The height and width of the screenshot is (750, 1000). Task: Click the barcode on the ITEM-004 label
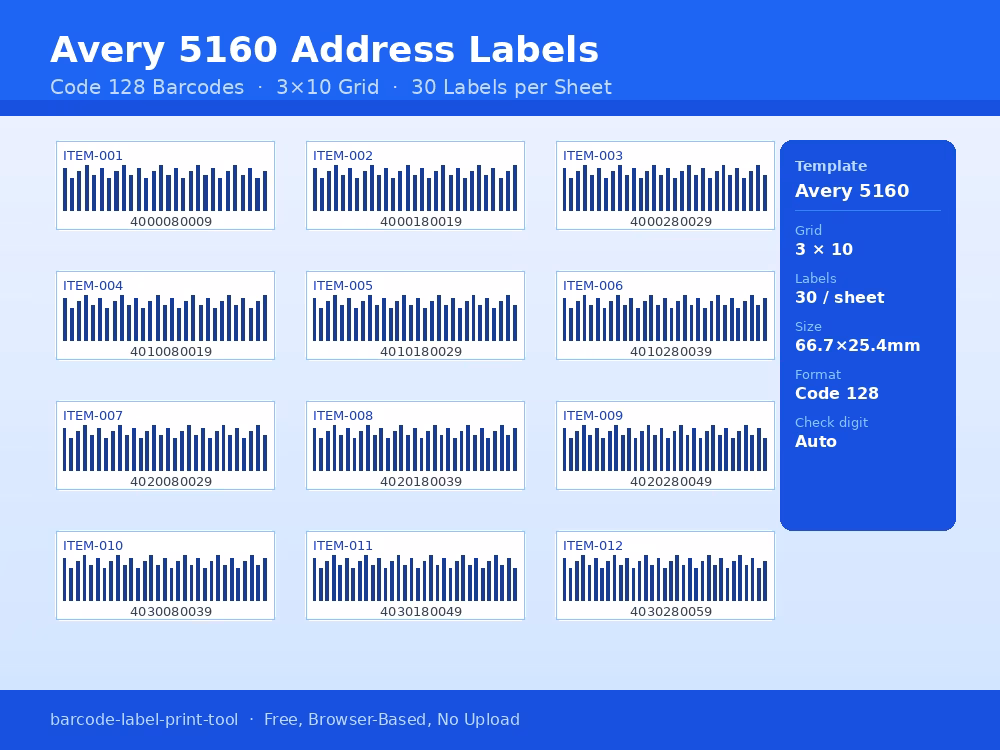165,318
